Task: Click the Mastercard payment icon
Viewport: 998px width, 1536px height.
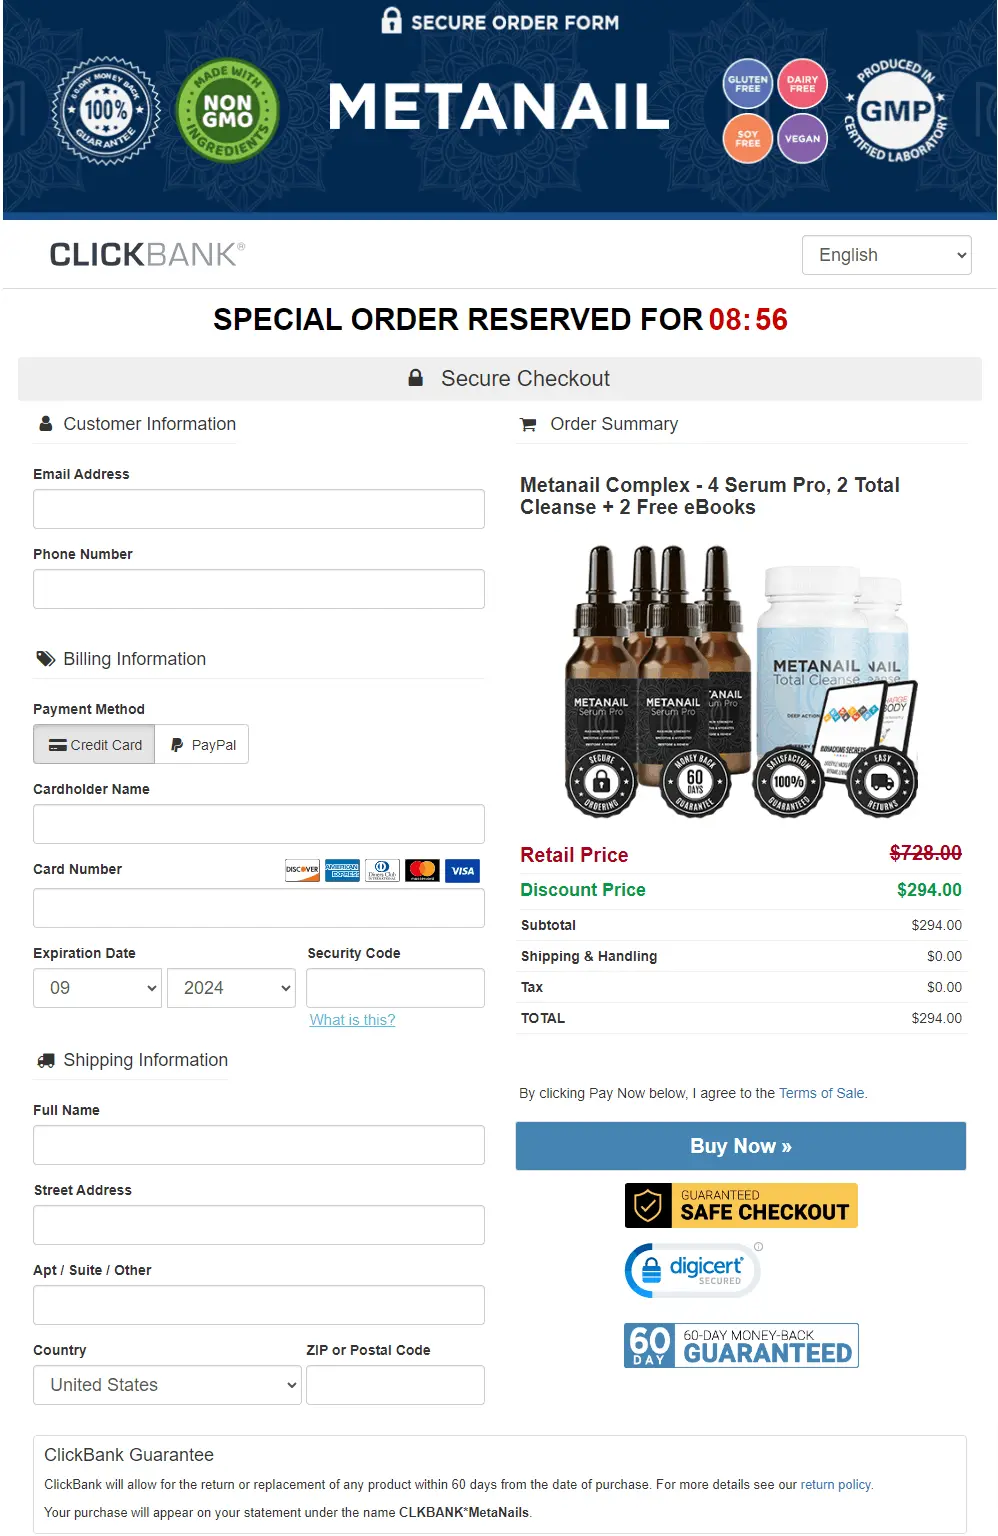Action: coord(421,870)
